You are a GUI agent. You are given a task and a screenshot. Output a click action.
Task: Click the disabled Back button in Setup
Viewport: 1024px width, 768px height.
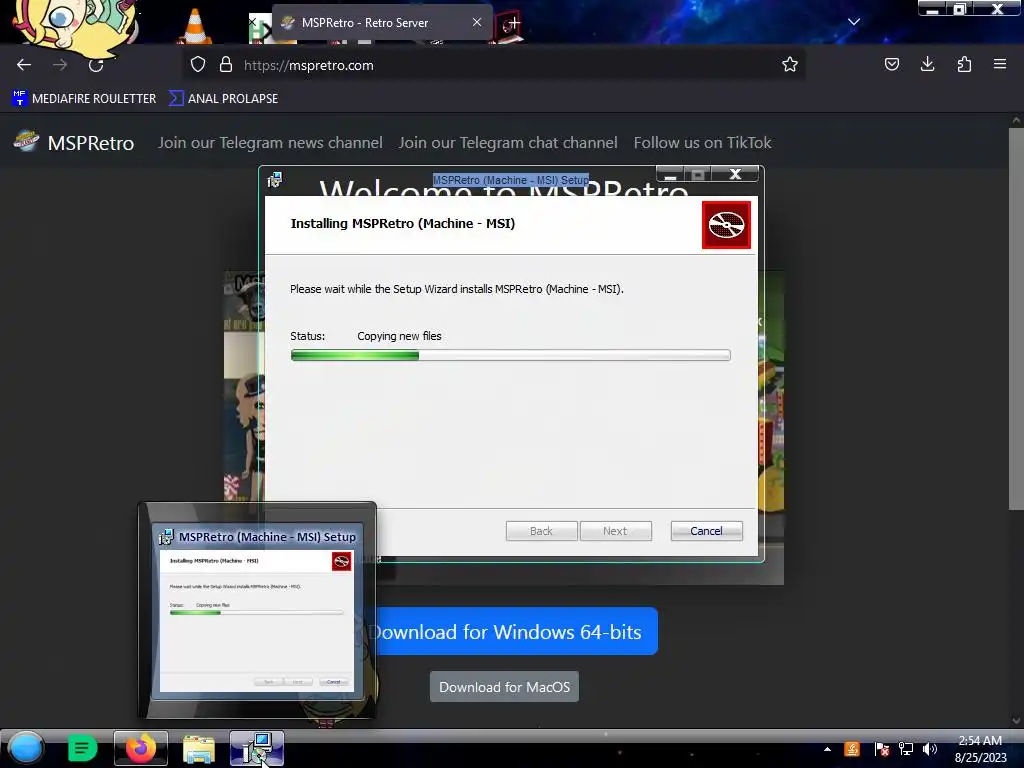pos(541,531)
